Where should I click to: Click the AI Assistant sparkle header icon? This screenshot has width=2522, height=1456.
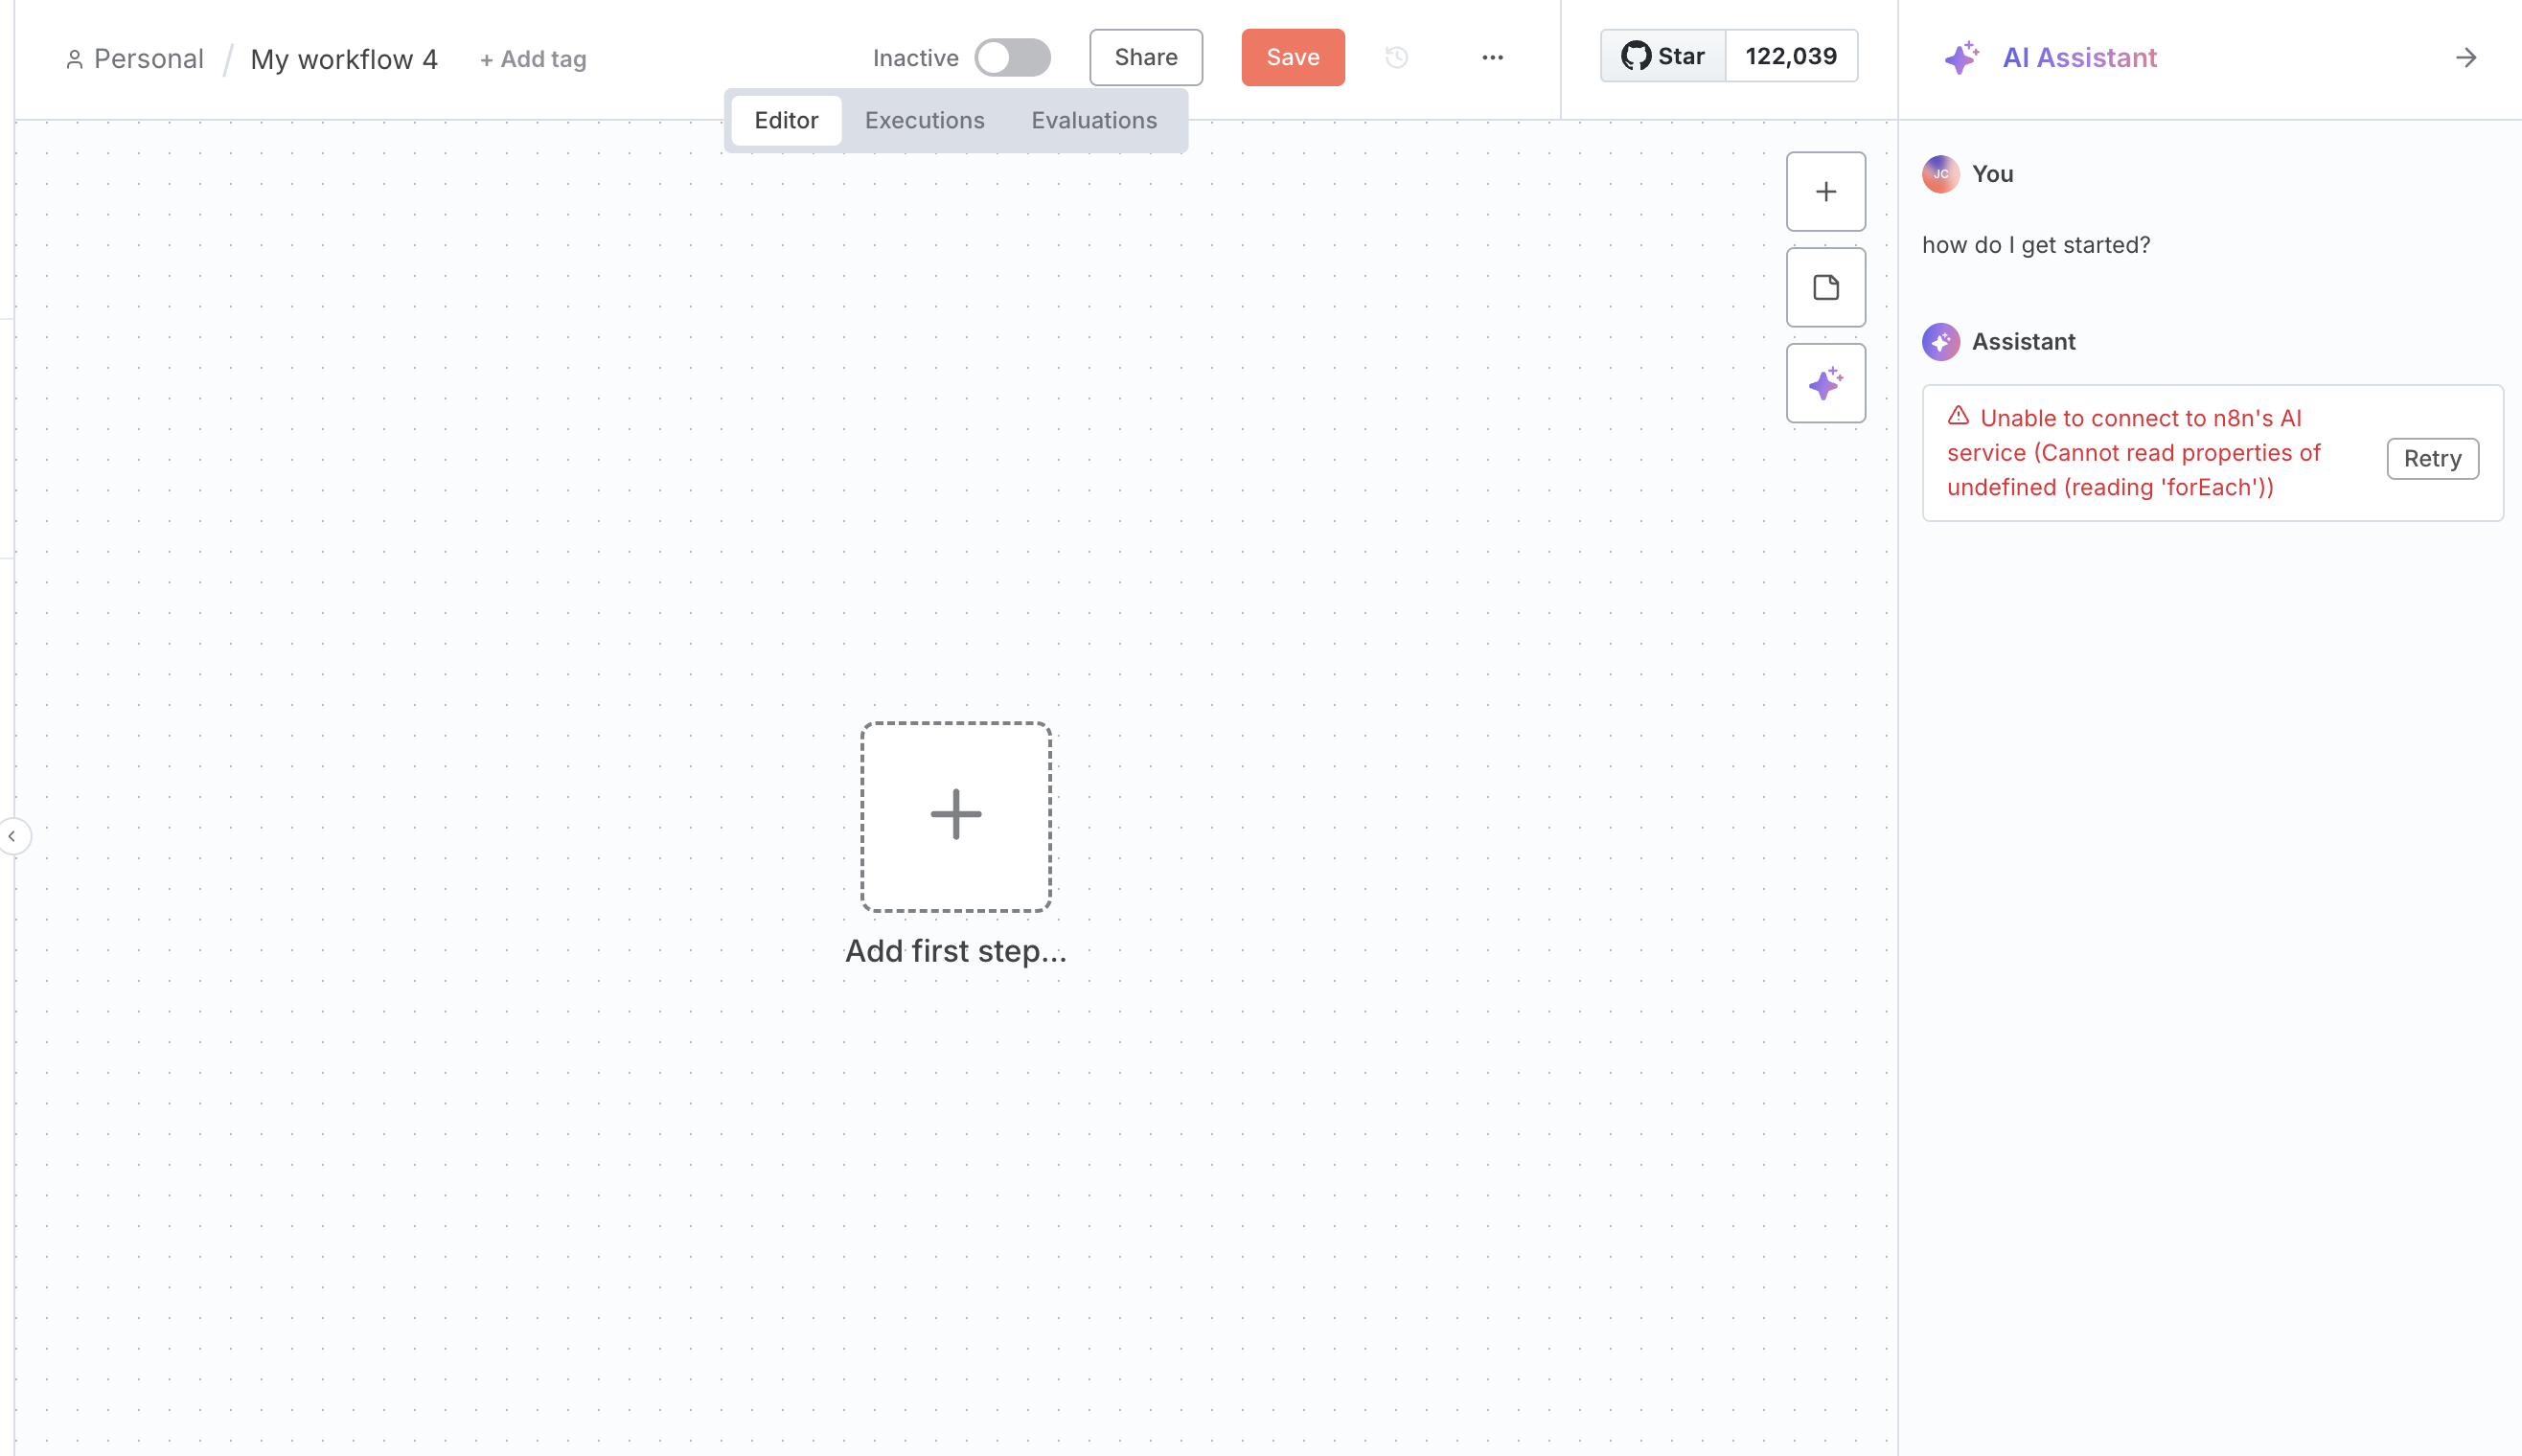pos(1961,58)
